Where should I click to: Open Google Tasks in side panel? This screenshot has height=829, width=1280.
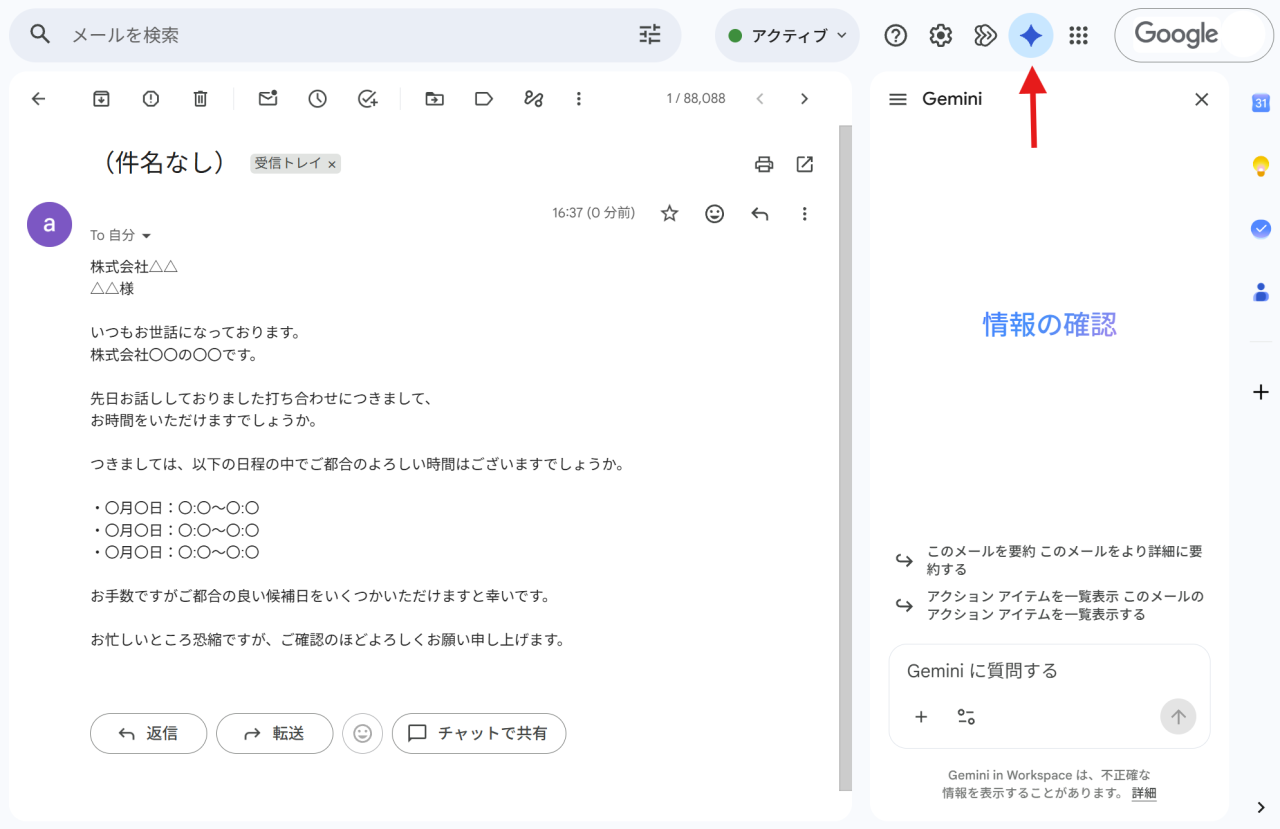(1261, 229)
